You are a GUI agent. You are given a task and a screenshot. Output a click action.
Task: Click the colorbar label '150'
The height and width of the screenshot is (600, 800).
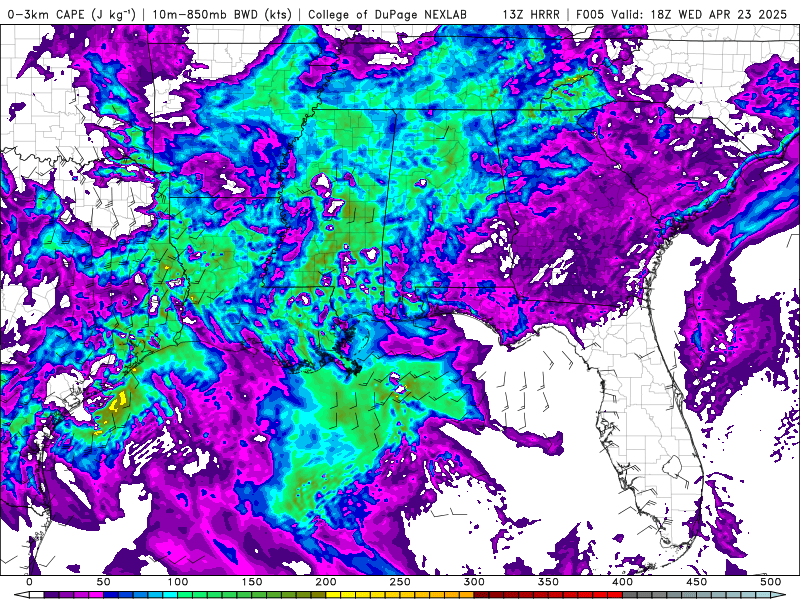(252, 582)
